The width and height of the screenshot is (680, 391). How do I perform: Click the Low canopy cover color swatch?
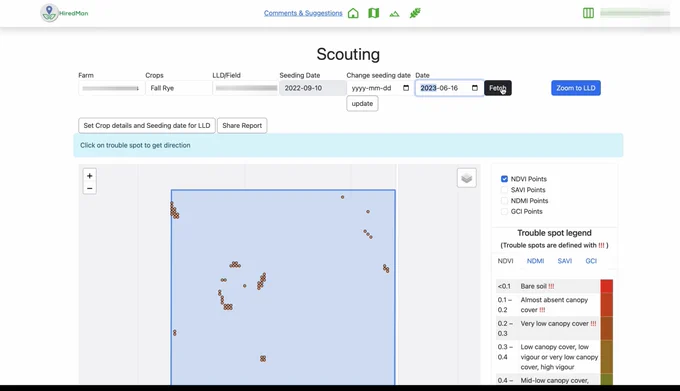coord(606,357)
